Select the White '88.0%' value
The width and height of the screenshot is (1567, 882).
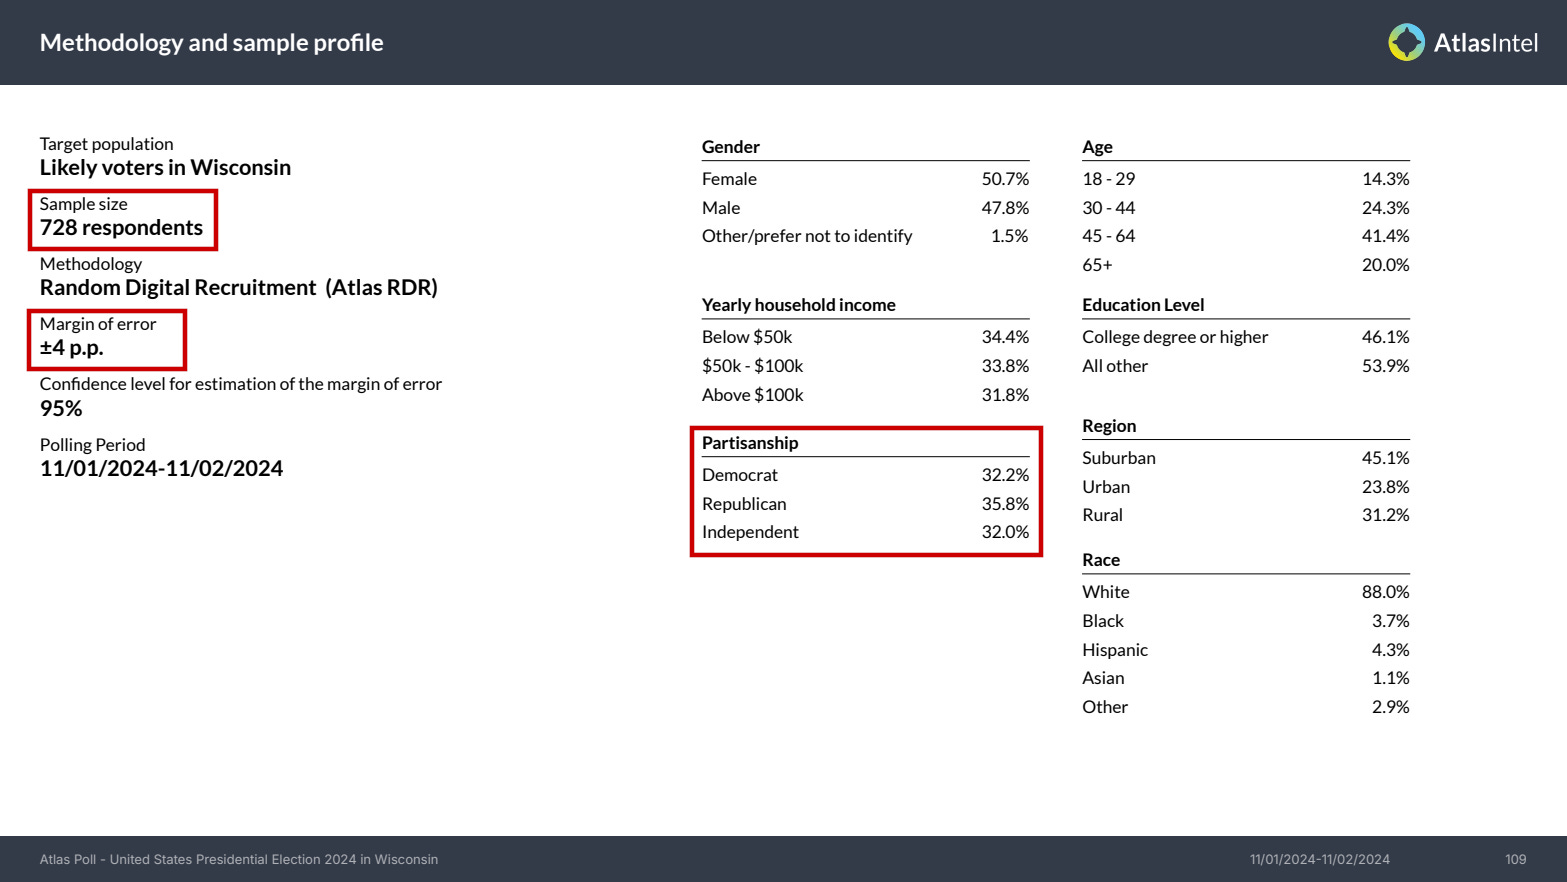click(x=1385, y=592)
